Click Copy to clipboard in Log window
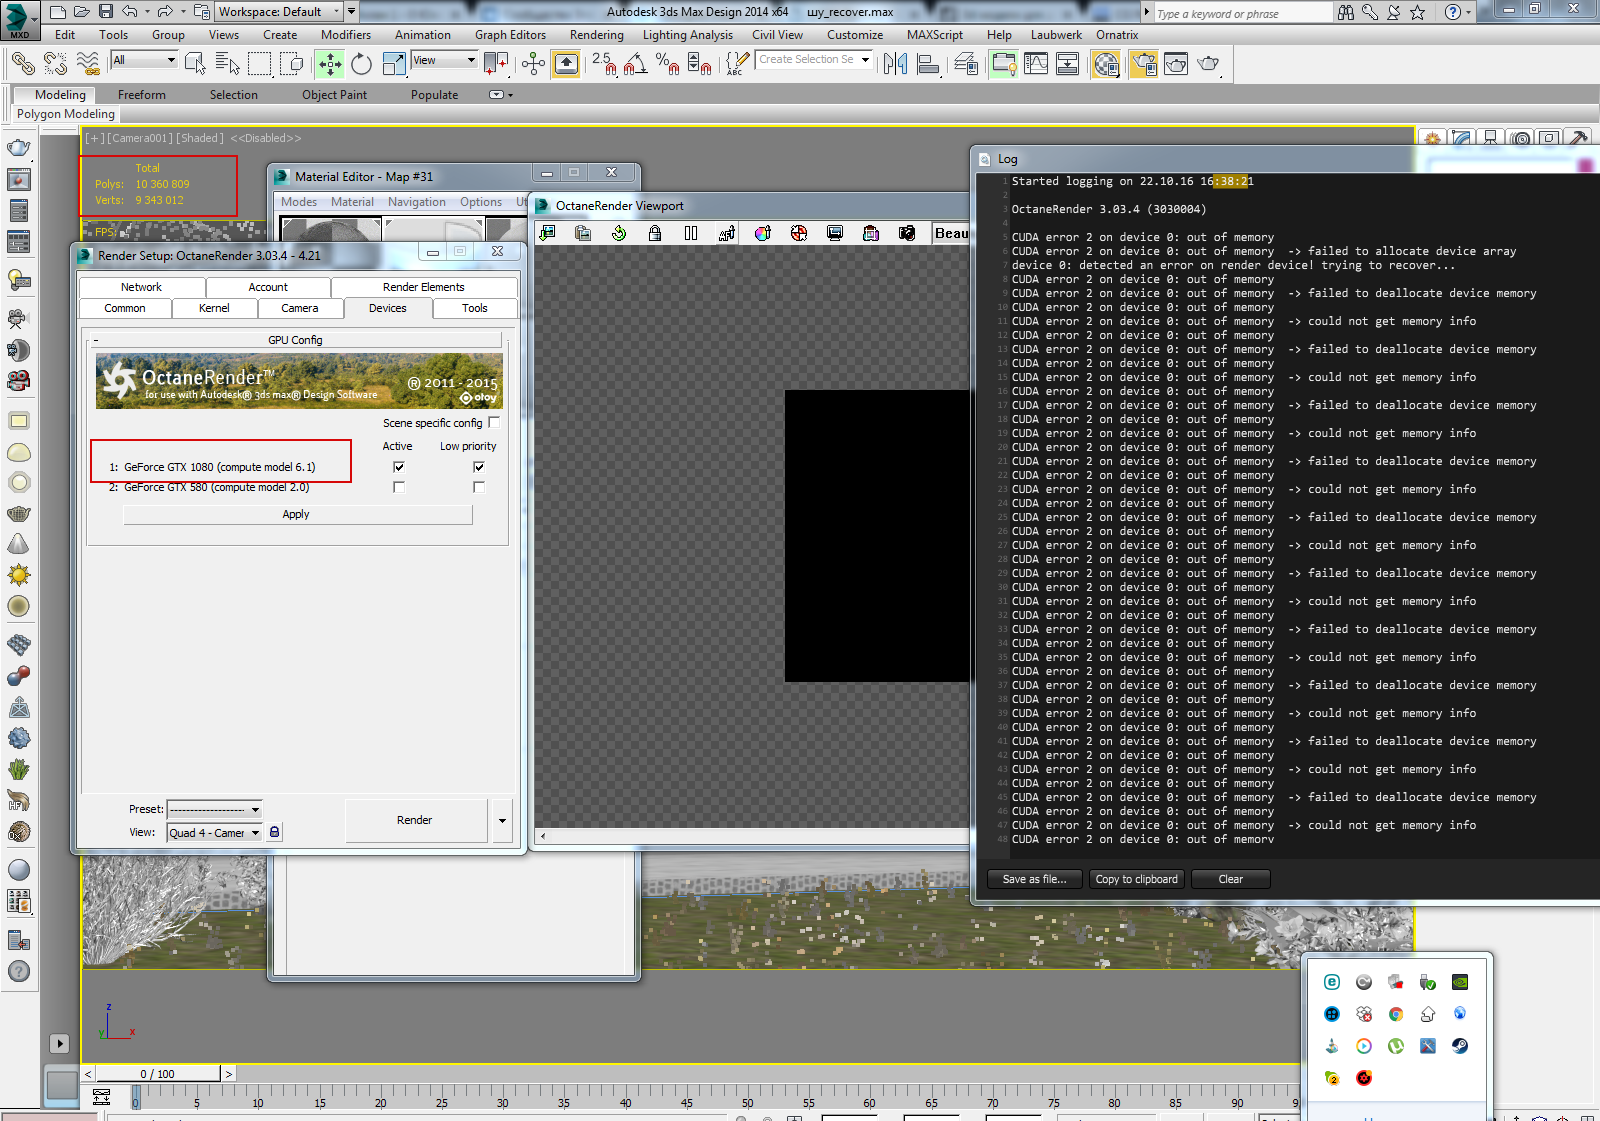 [x=1137, y=879]
